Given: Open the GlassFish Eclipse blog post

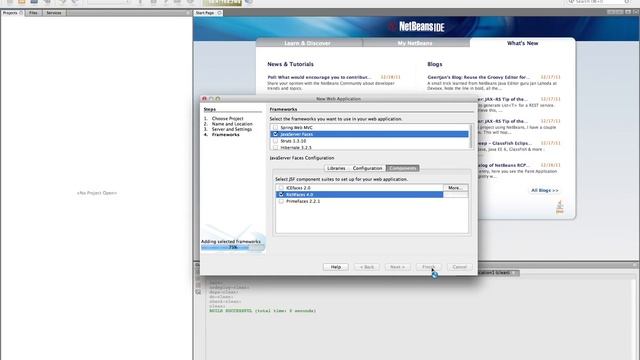Looking at the screenshot, I should pos(505,143).
